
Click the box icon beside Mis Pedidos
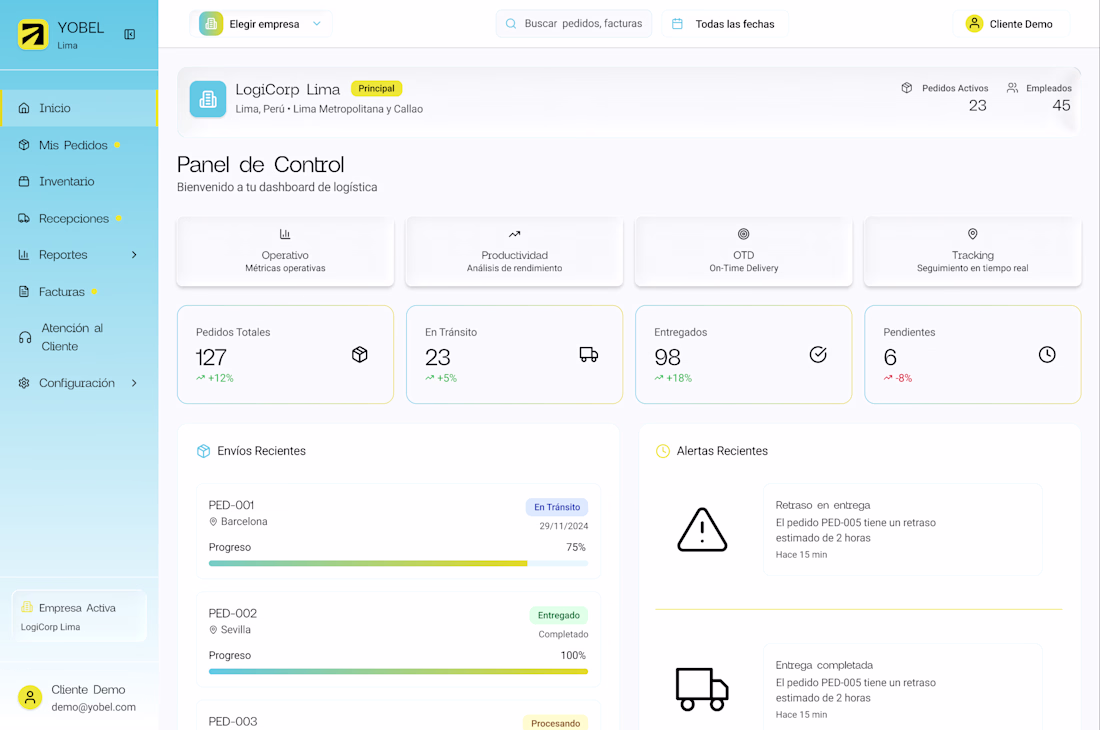[24, 145]
